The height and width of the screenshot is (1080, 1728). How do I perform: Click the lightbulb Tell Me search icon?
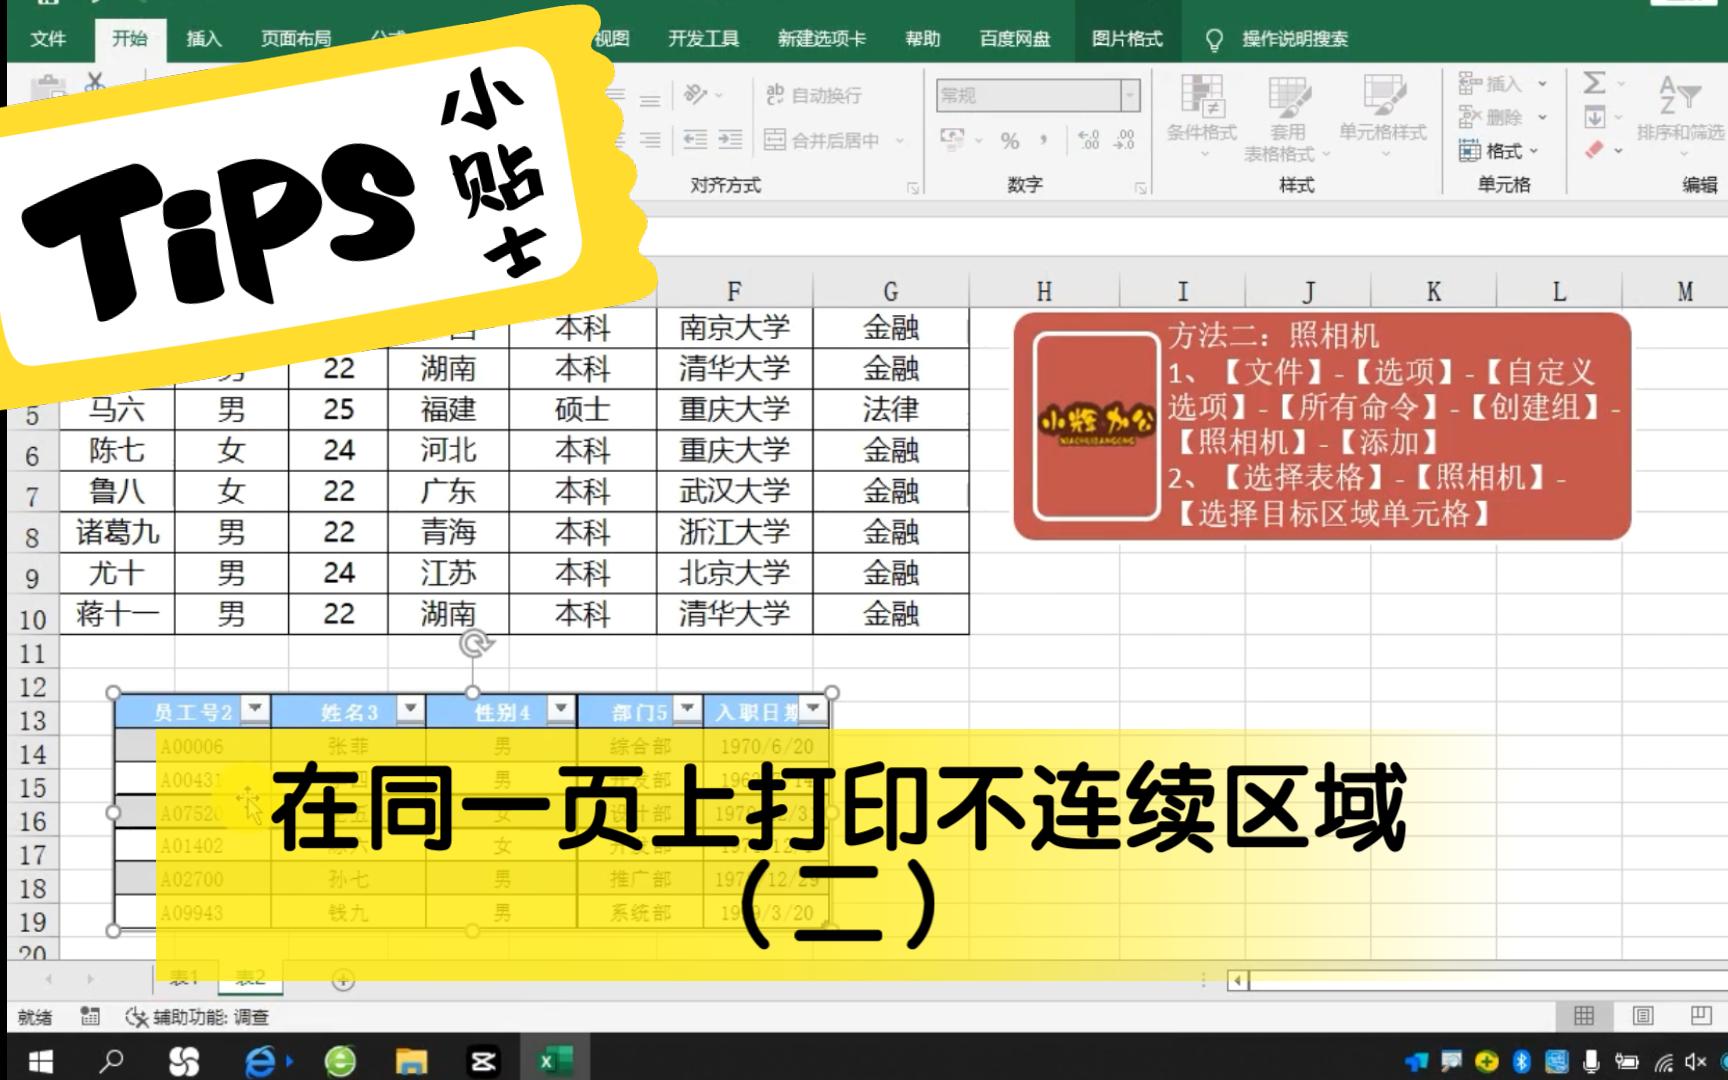[x=1214, y=39]
